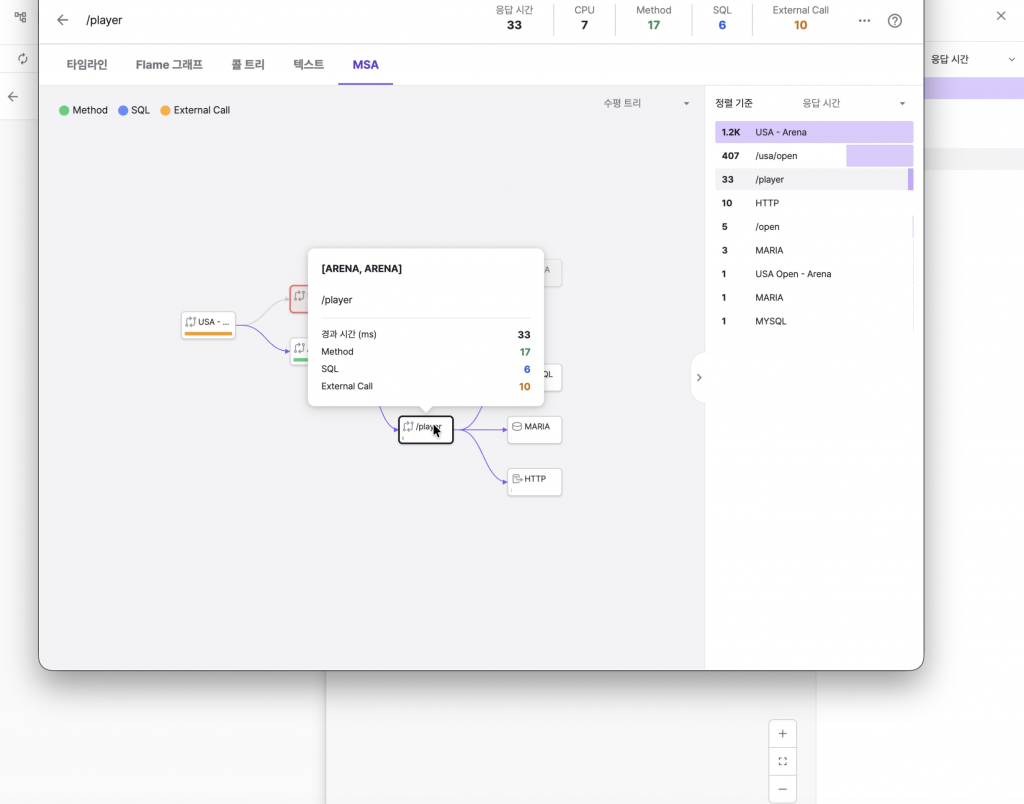Click the back arrow next to /player
The height and width of the screenshot is (804, 1024).
click(x=63, y=20)
